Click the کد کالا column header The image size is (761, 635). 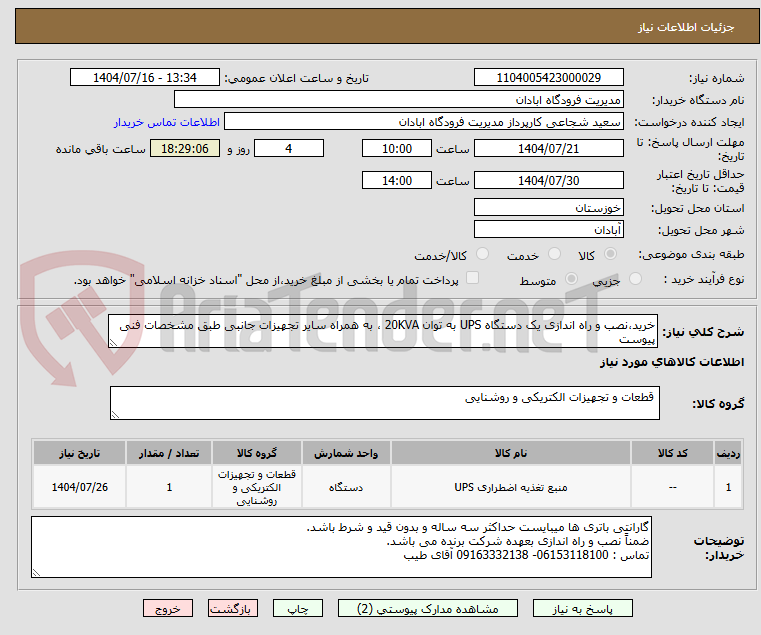tap(672, 453)
